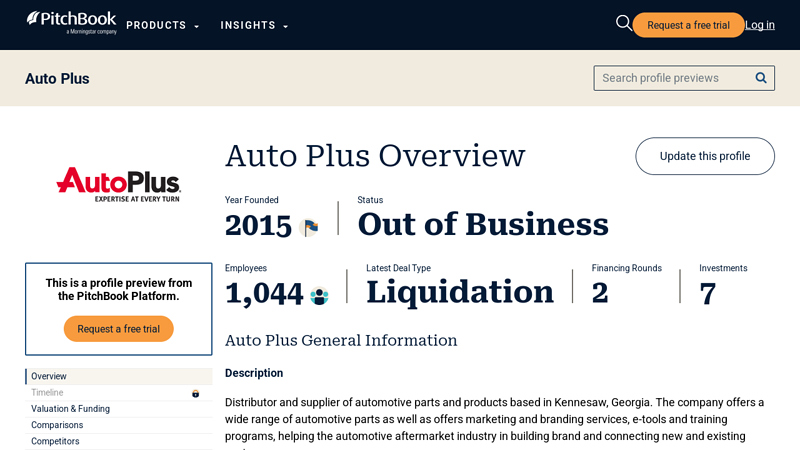Click the flag icon beside 2015
Screen dimensions: 800x450
tap(309, 227)
